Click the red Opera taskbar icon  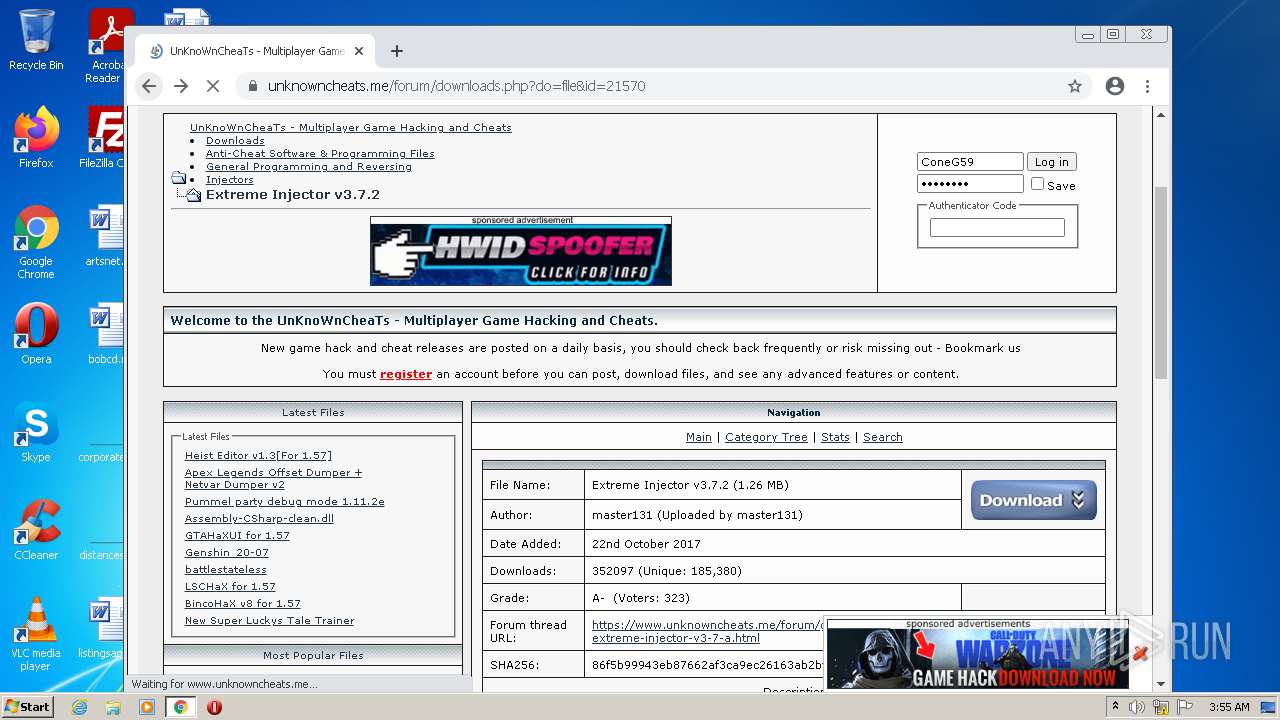click(x=214, y=707)
